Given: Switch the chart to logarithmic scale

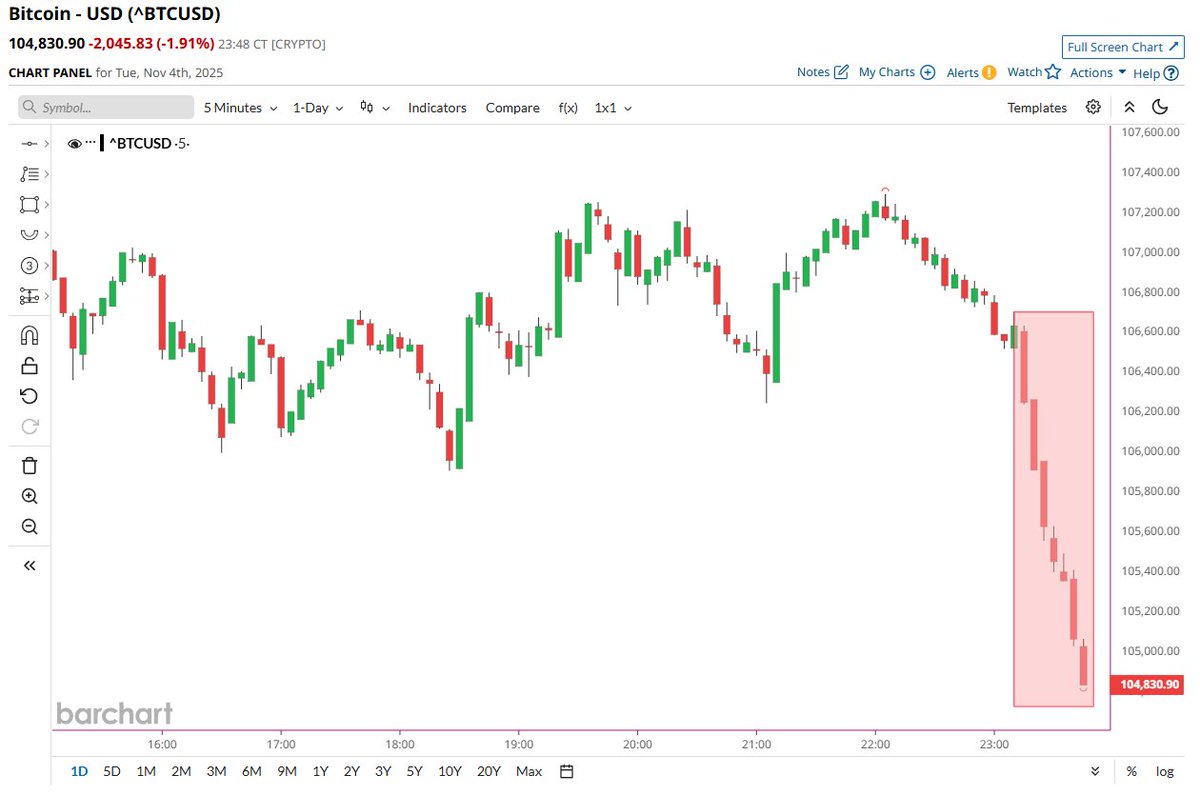Looking at the screenshot, I should point(1166,771).
